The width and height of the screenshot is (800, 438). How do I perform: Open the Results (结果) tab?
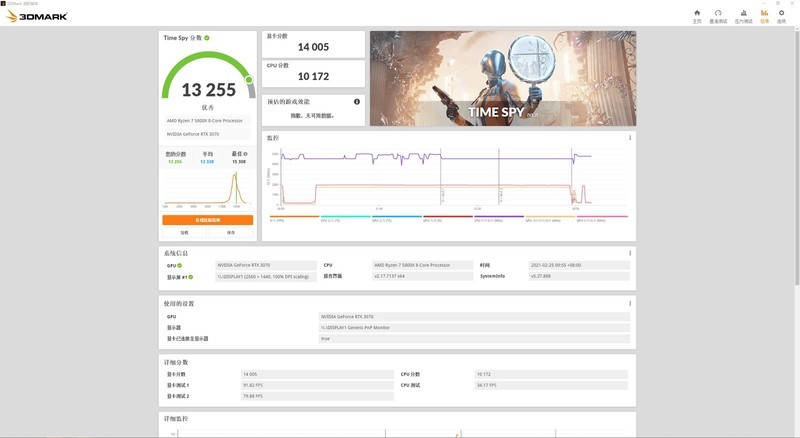point(765,16)
